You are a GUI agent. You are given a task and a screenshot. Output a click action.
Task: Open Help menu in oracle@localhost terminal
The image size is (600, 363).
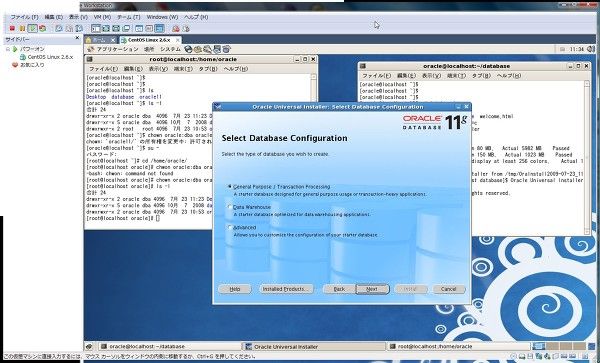tap(509, 76)
